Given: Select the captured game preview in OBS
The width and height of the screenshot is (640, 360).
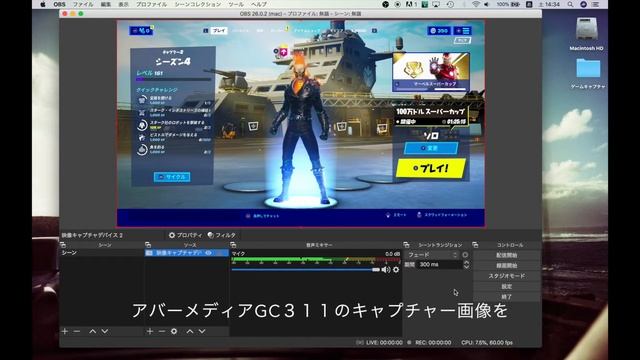Looking at the screenshot, I should click(x=301, y=124).
